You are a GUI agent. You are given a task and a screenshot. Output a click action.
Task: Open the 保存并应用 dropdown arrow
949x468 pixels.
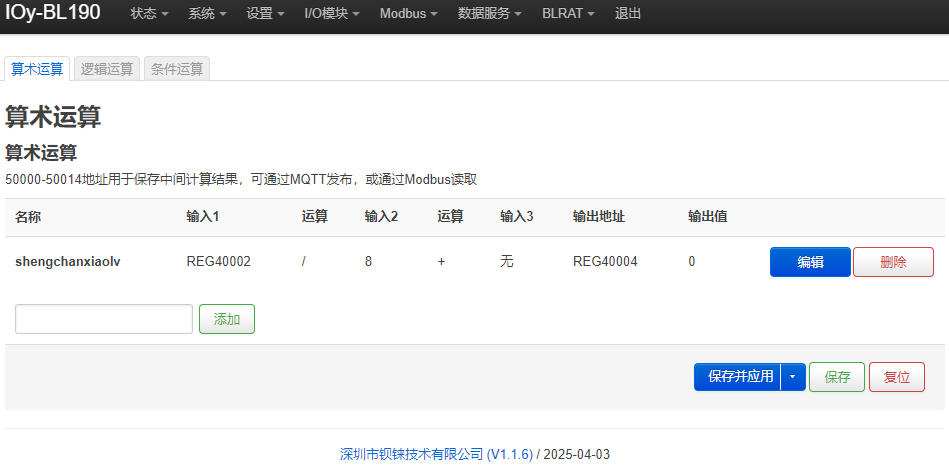793,377
